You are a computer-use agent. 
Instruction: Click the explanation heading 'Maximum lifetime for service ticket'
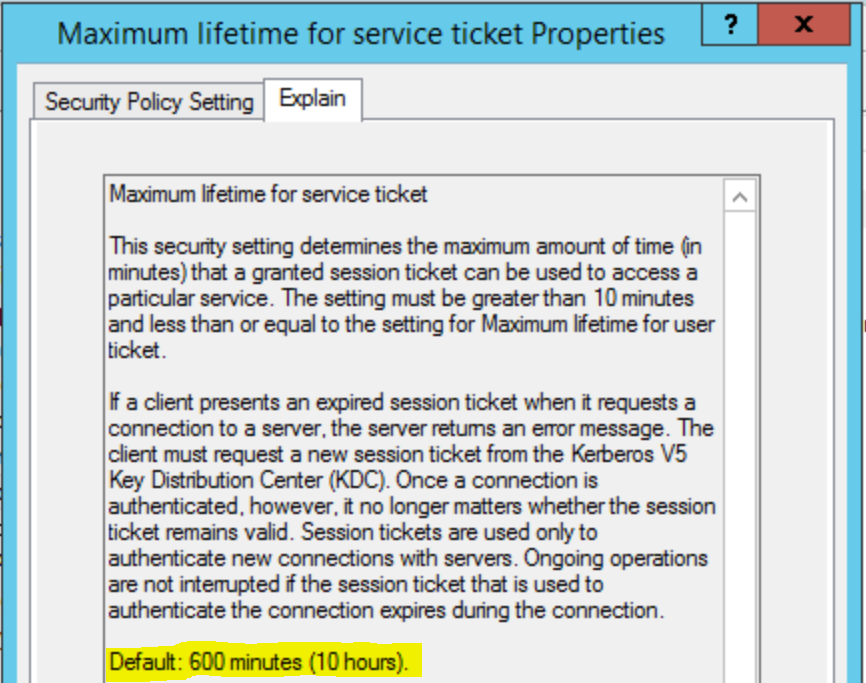(x=268, y=194)
